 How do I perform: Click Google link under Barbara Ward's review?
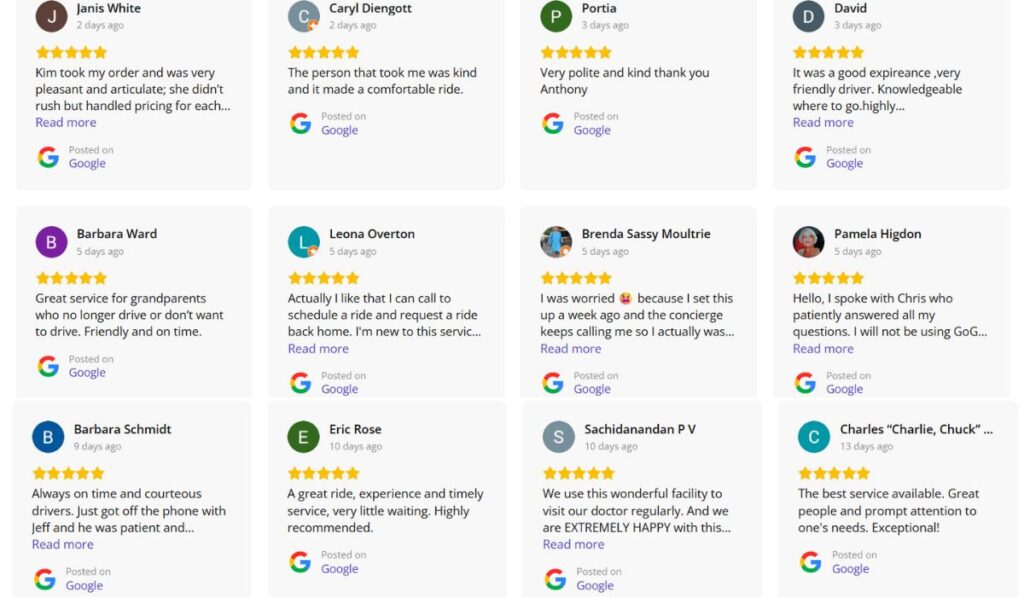[87, 373]
